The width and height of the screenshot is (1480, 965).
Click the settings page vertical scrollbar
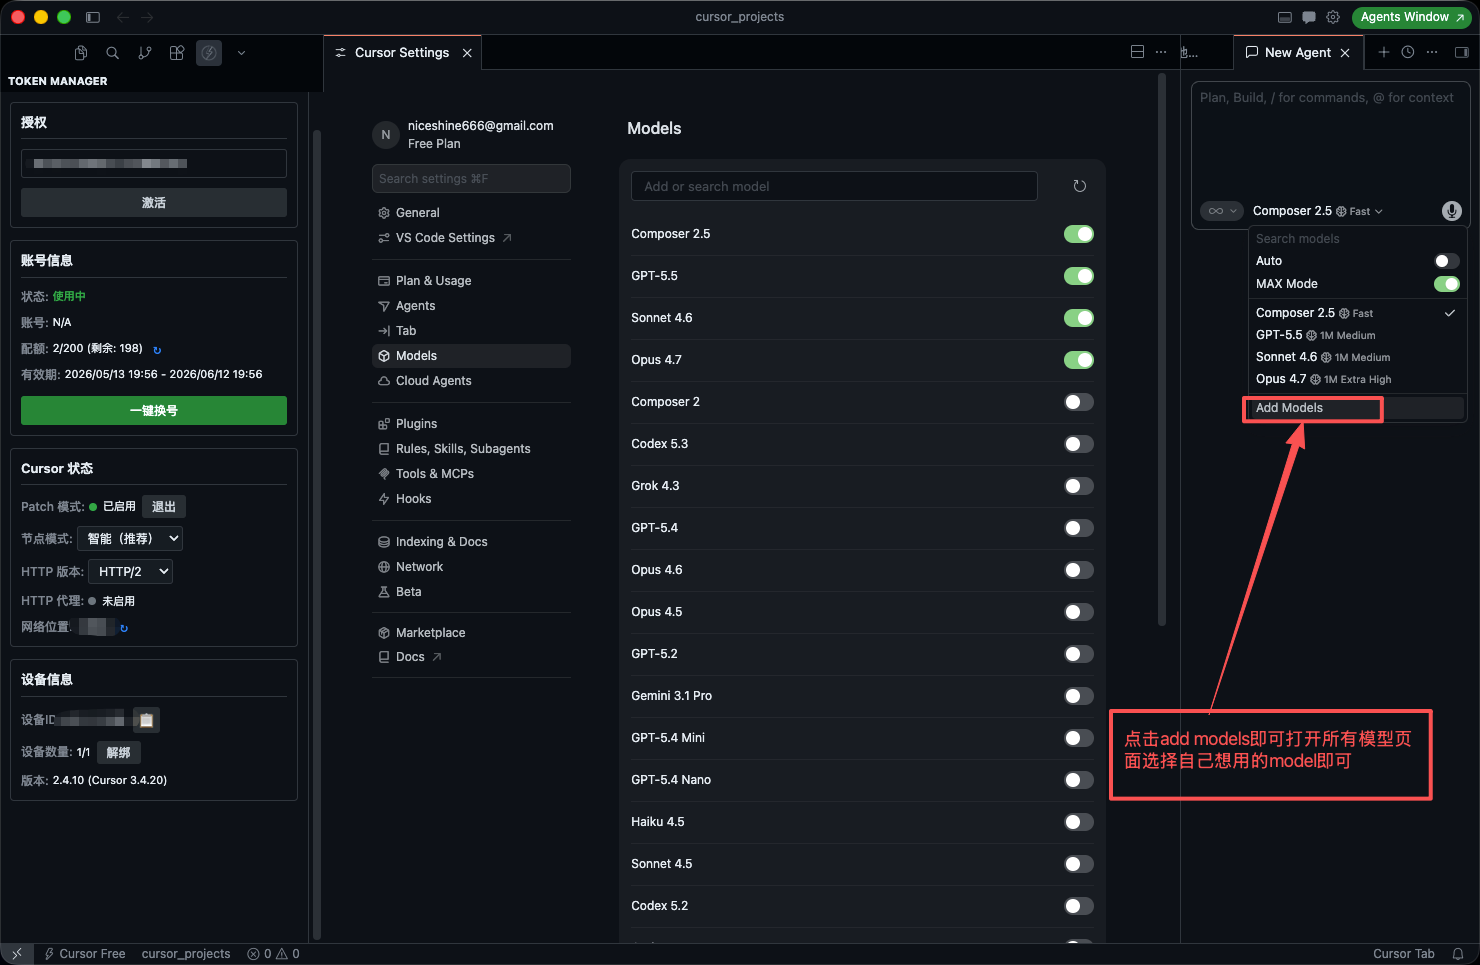[x=1162, y=350]
